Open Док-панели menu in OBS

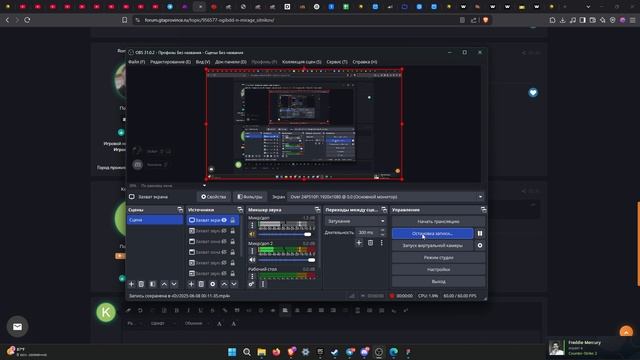tap(231, 62)
